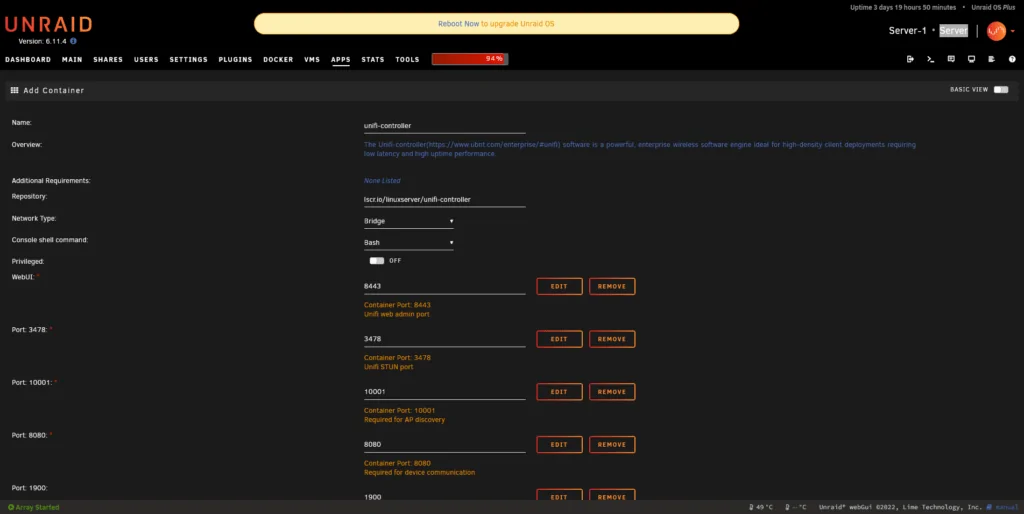Click Edit button for WebUI port 8443
The width and height of the screenshot is (1024, 514).
coord(559,286)
